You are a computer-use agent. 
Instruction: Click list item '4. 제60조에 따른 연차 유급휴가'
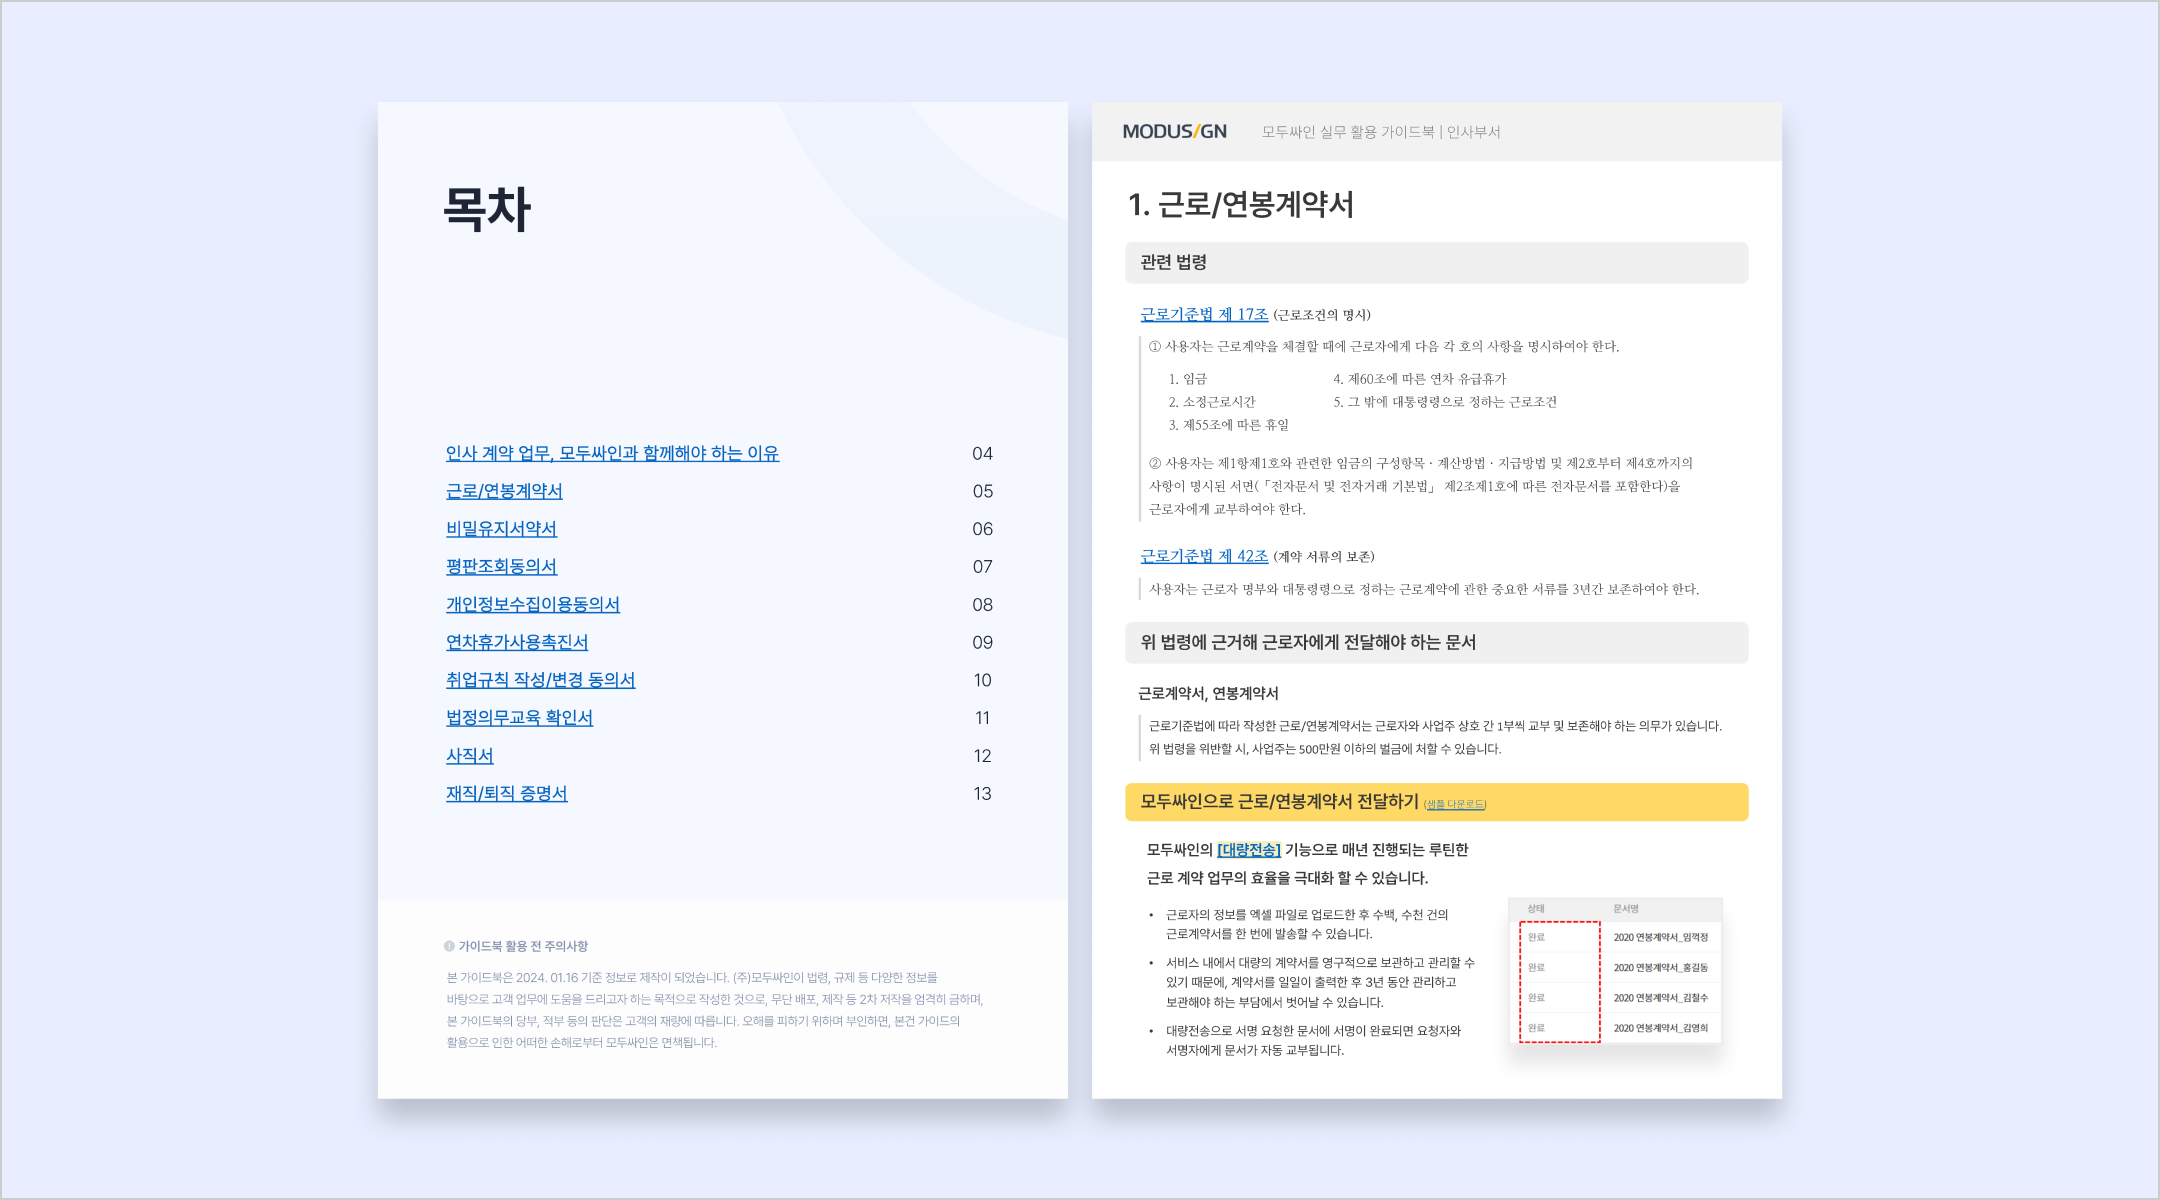(x=1420, y=380)
